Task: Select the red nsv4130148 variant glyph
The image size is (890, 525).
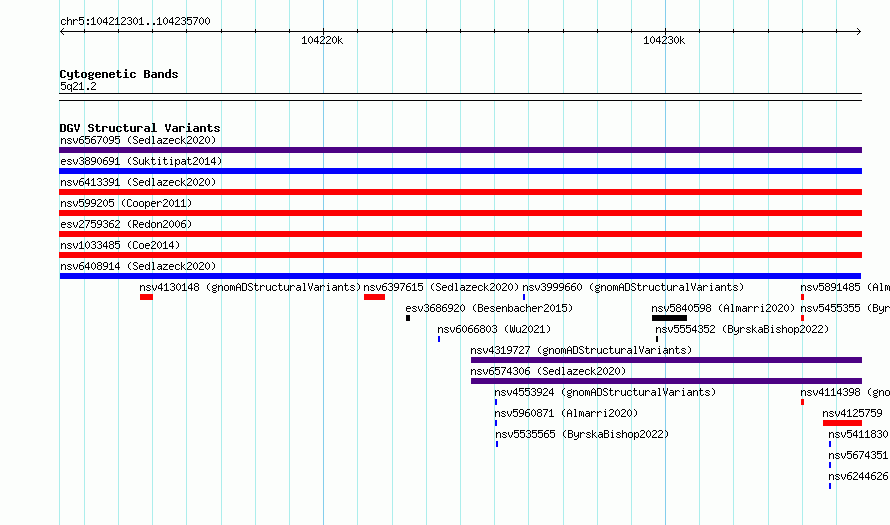Action: pyautogui.click(x=146, y=297)
